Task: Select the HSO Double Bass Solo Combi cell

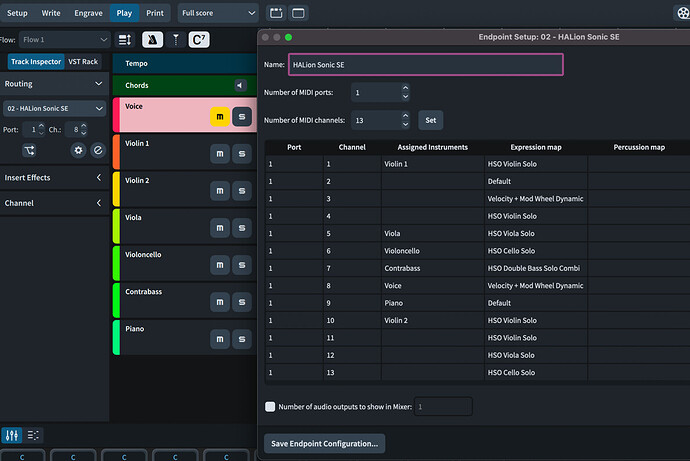Action: point(536,268)
